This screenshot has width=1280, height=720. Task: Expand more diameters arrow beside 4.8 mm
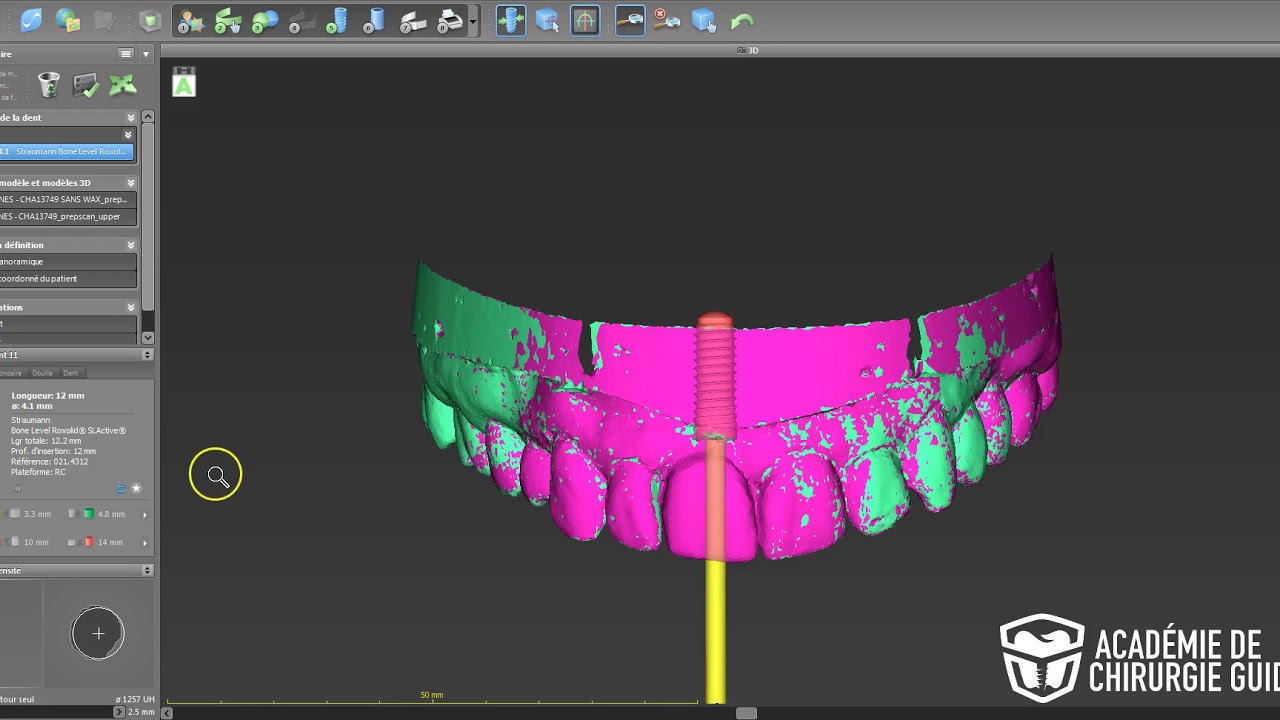[145, 515]
